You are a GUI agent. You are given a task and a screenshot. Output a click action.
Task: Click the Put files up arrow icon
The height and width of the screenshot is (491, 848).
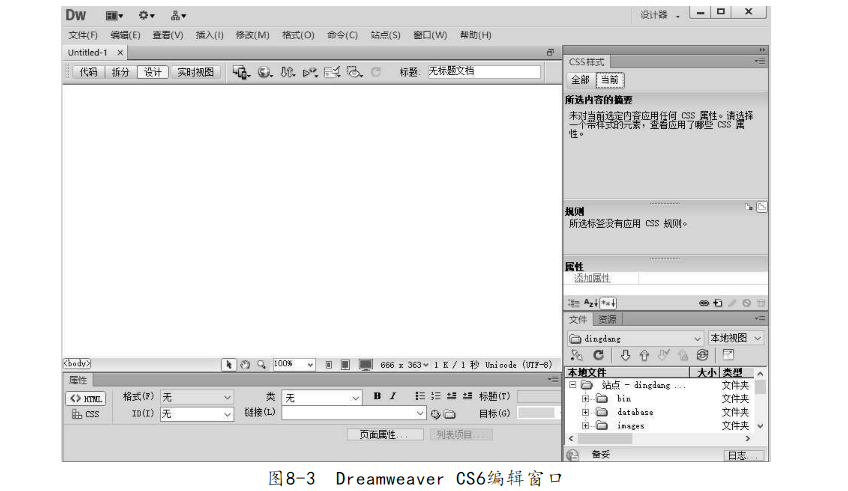click(645, 355)
